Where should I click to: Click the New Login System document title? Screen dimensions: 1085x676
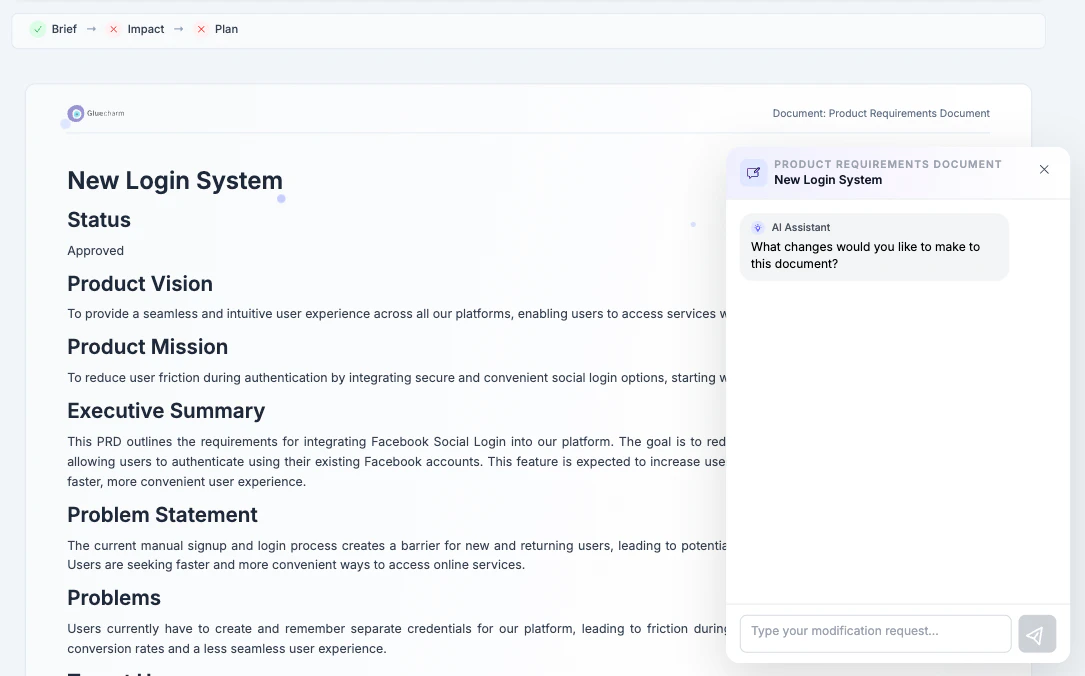175,181
